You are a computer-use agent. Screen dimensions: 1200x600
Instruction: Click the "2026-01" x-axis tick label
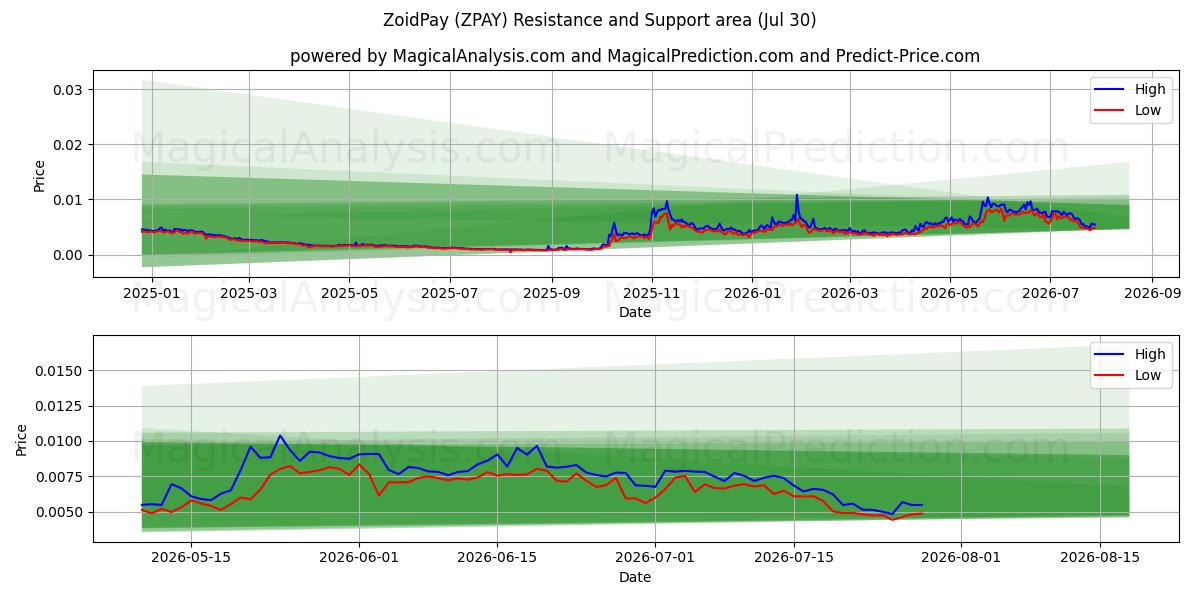tap(753, 294)
